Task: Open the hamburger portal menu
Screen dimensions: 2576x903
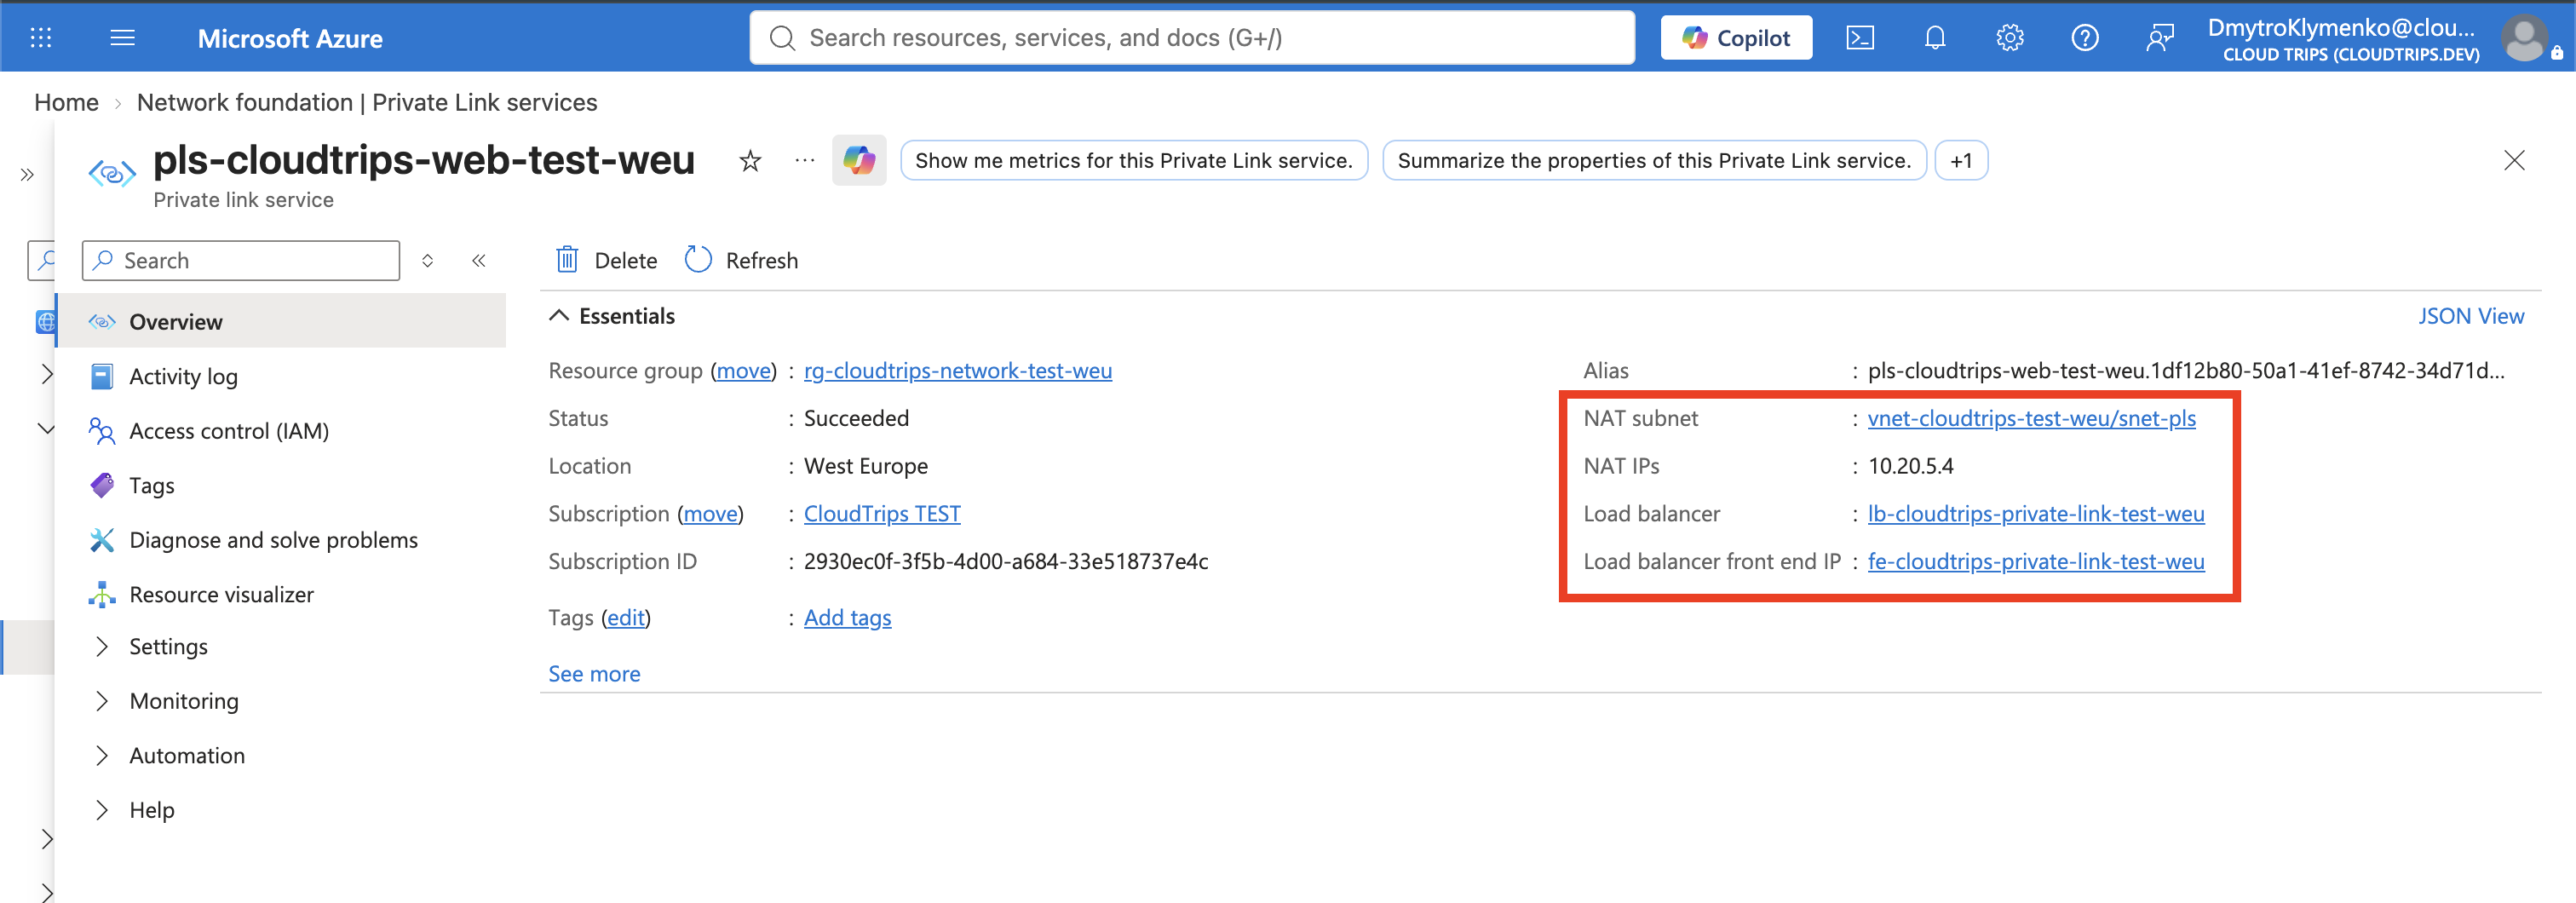Action: [122, 38]
